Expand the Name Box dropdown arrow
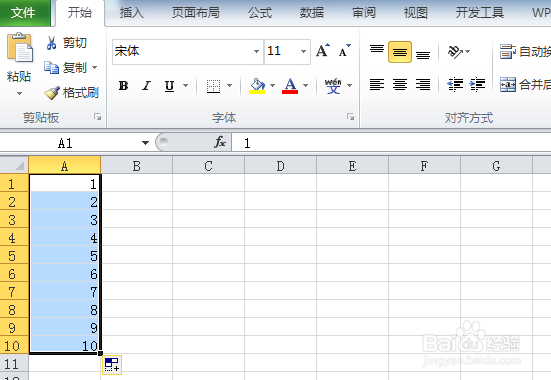The image size is (551, 380). tap(145, 143)
